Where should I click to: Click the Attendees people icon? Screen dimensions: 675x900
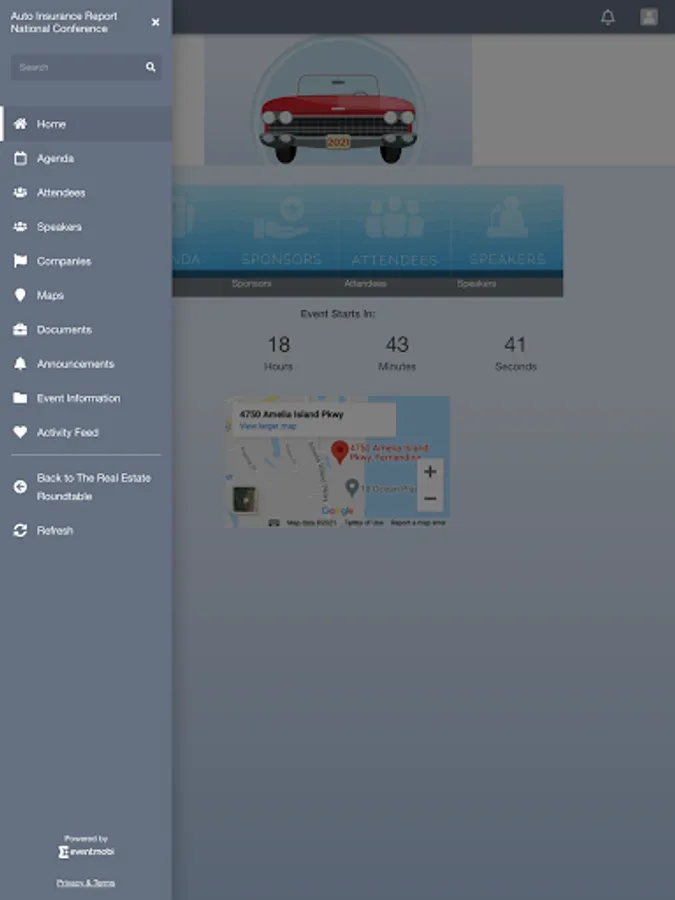(20, 192)
